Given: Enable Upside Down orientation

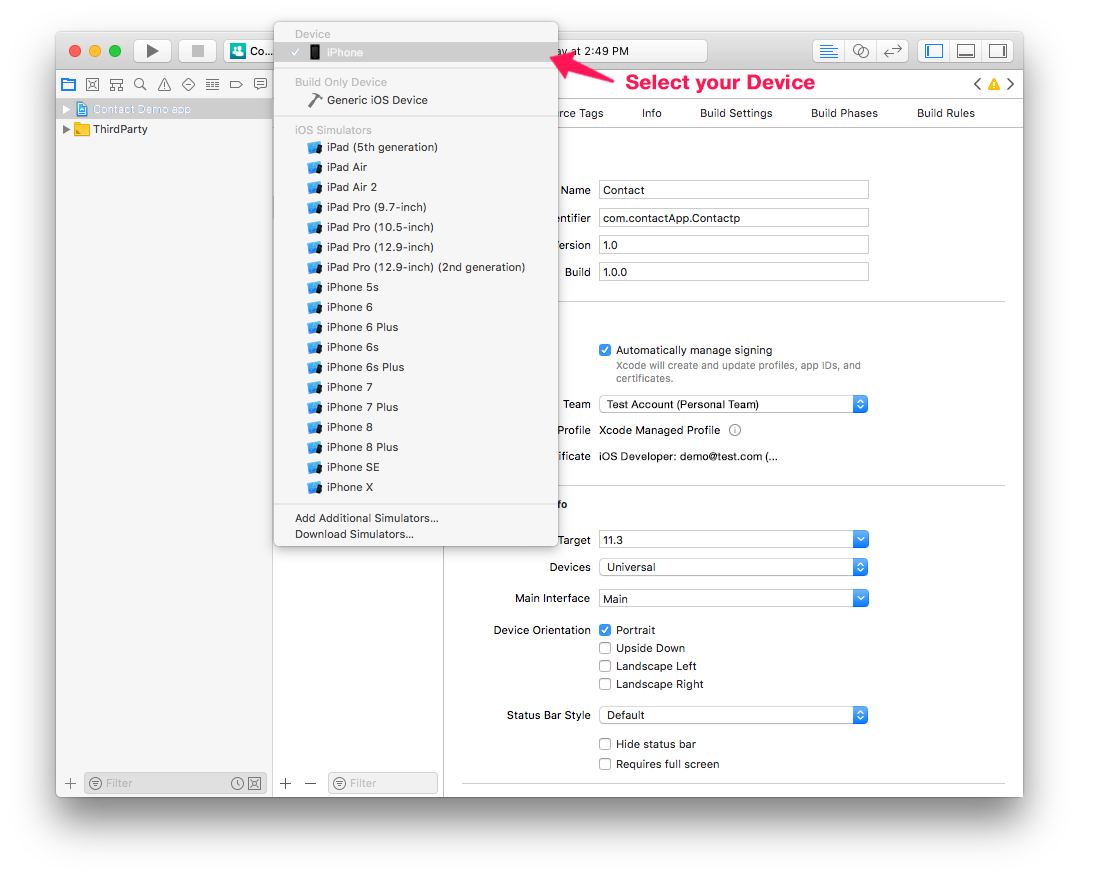Looking at the screenshot, I should (x=604, y=648).
